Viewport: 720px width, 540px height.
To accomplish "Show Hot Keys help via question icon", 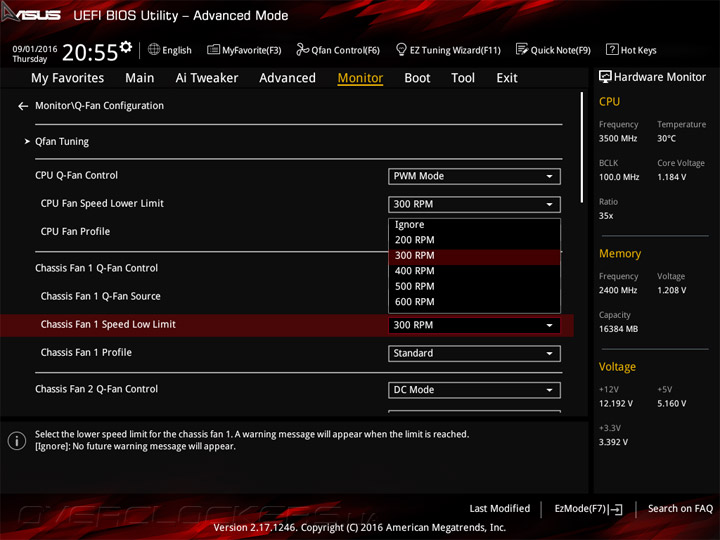I will tap(612, 49).
